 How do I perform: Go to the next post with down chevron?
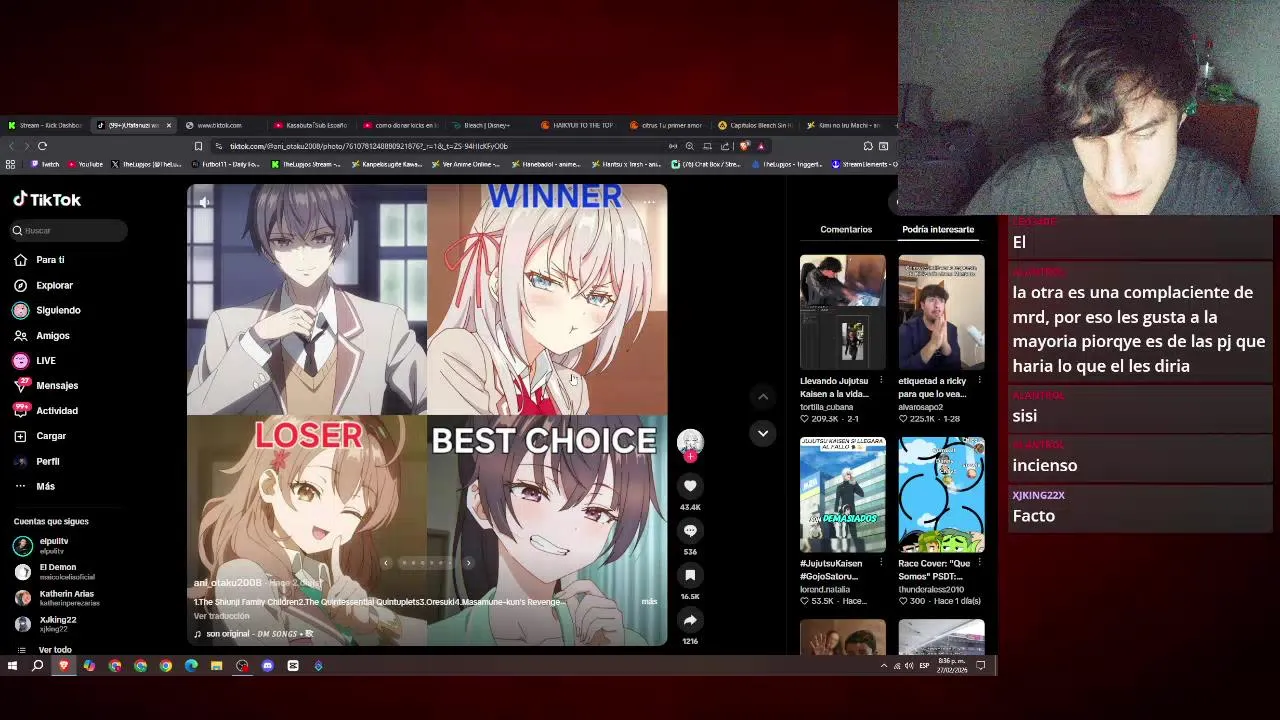(x=763, y=433)
